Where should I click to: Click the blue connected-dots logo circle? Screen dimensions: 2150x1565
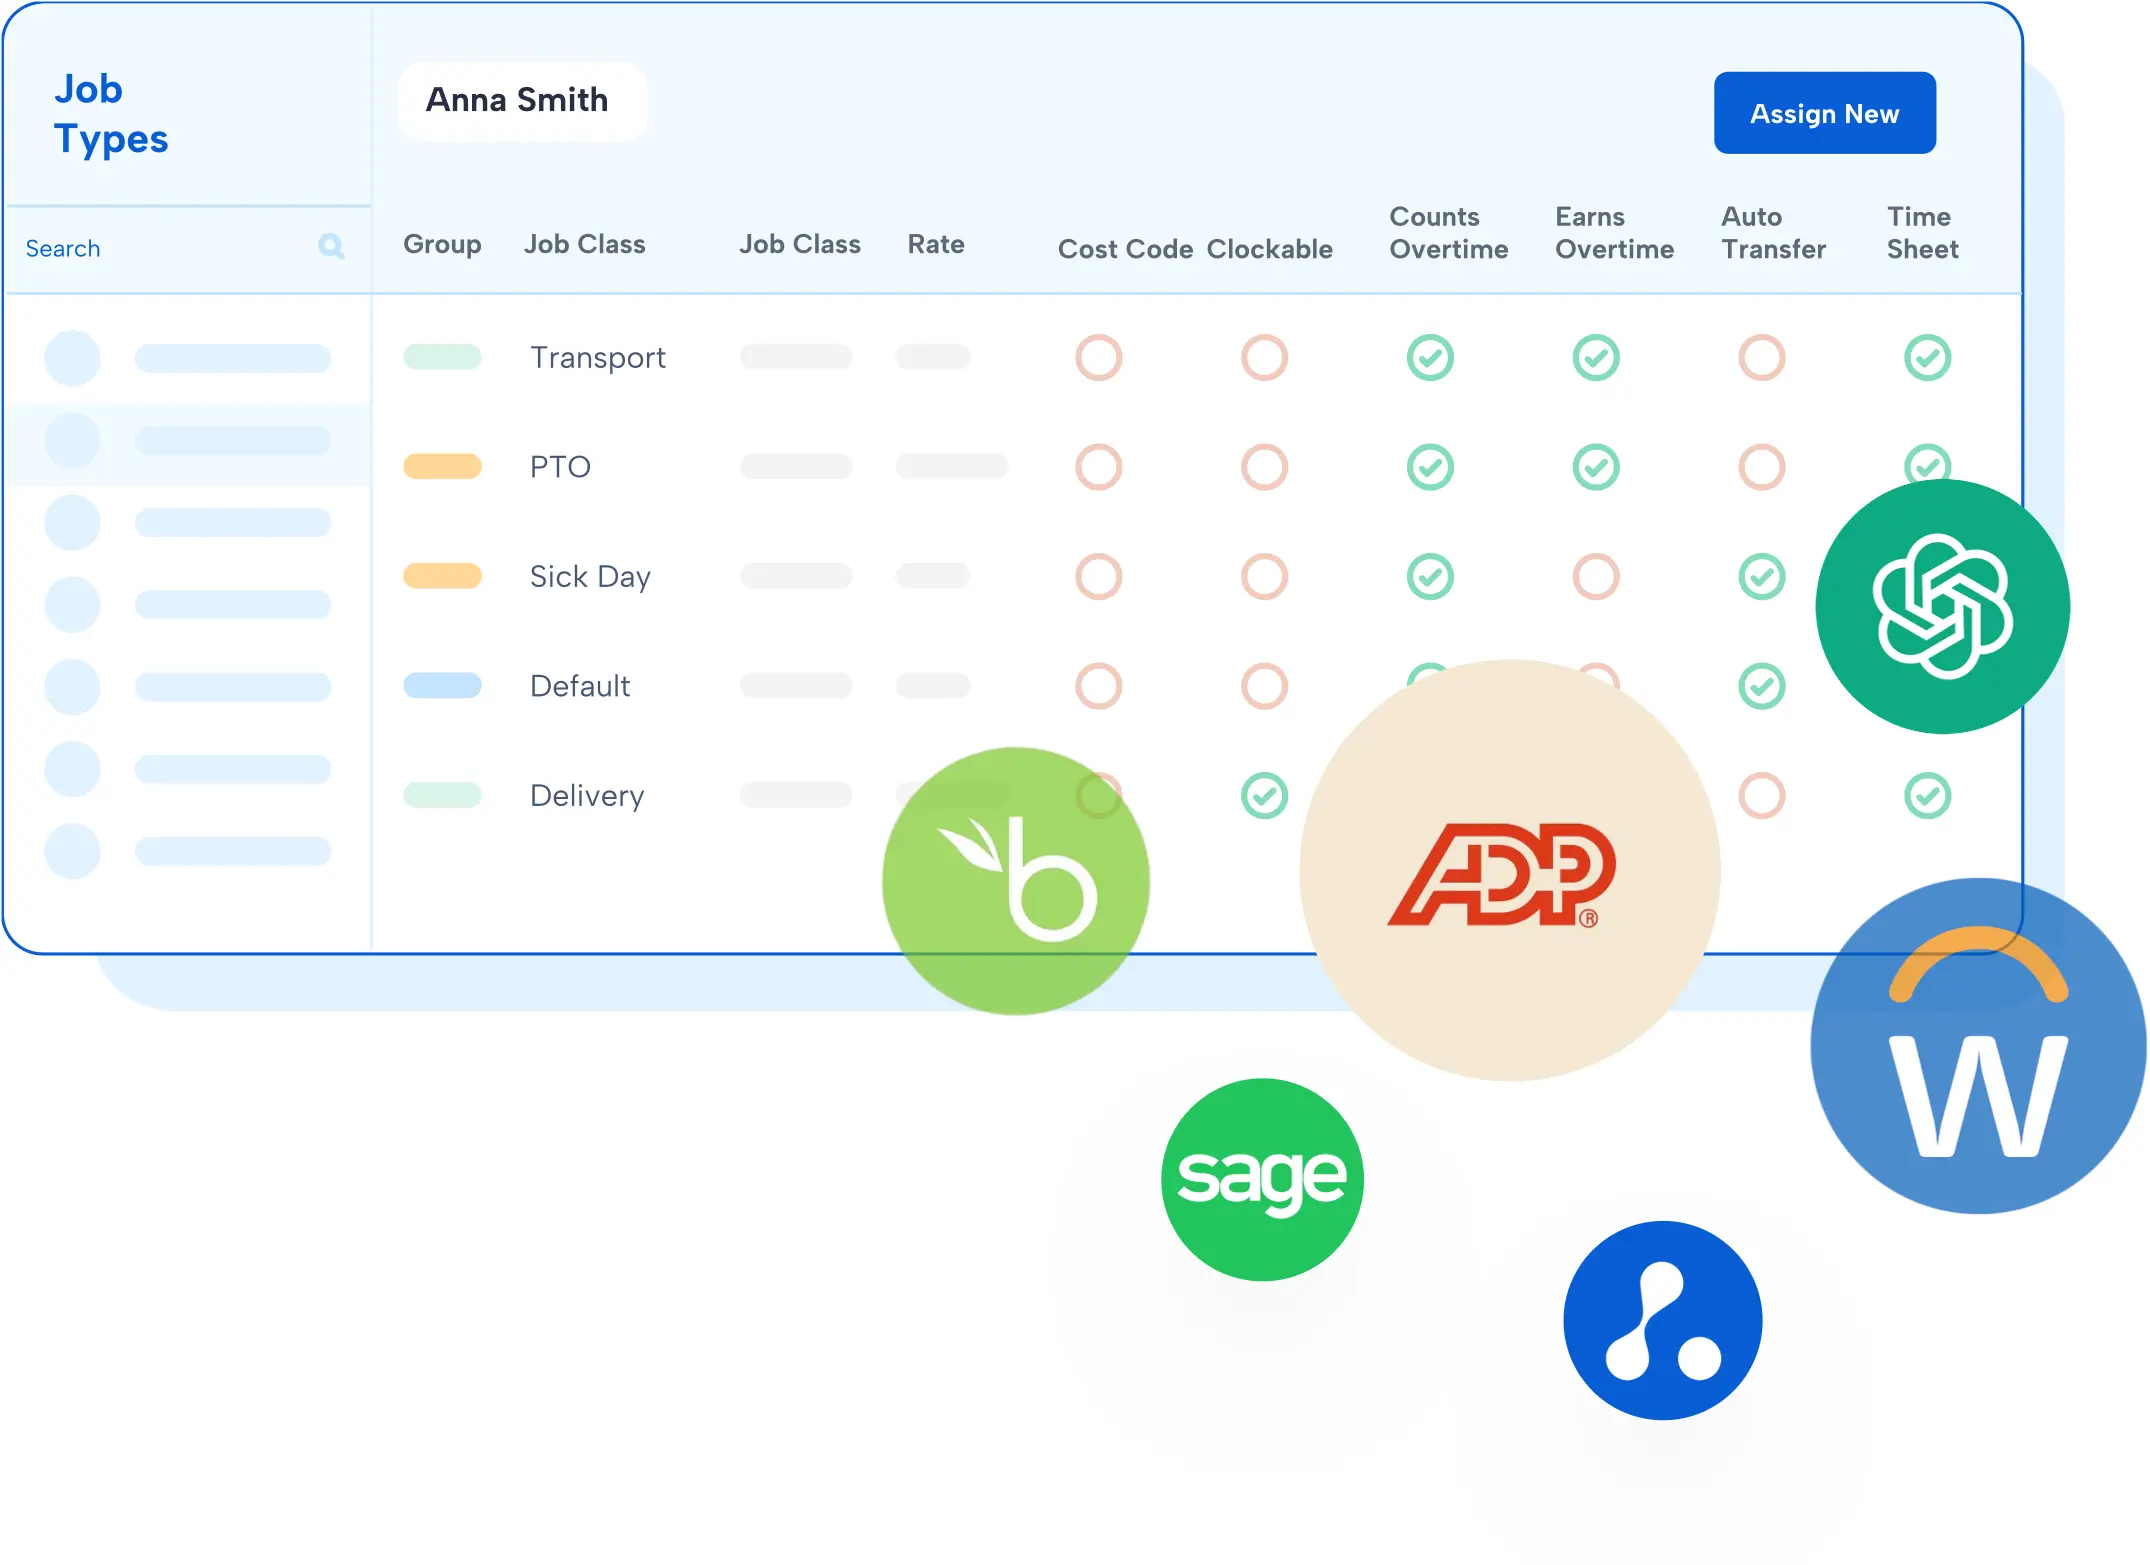click(x=1663, y=1320)
